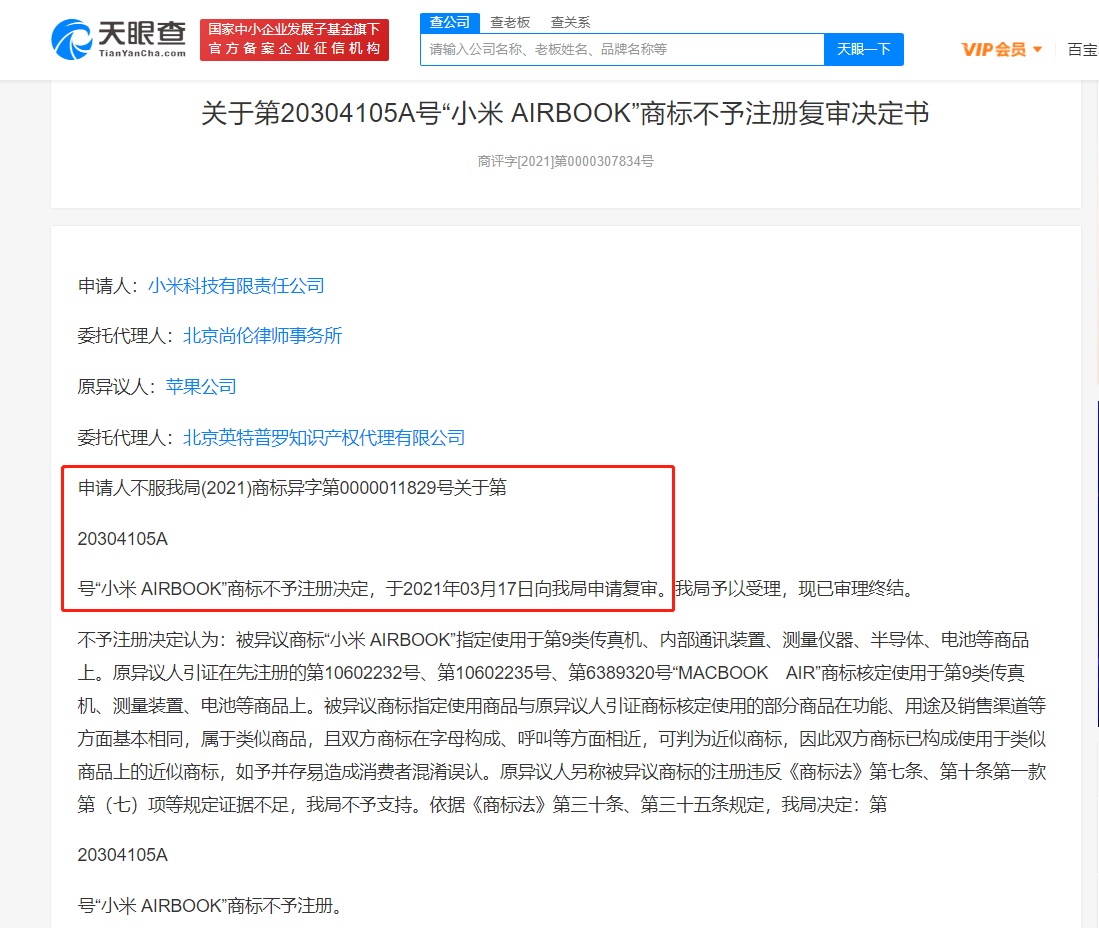Click the red official credit agency badge
1099x928 pixels.
pyautogui.click(x=294, y=39)
